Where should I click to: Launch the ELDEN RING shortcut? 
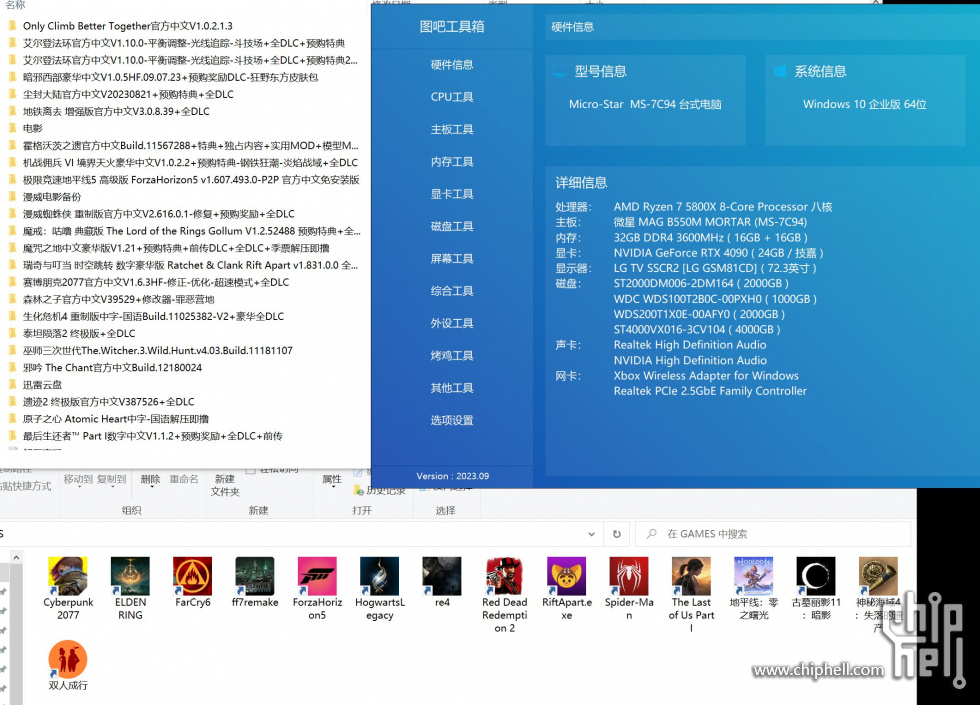point(130,576)
